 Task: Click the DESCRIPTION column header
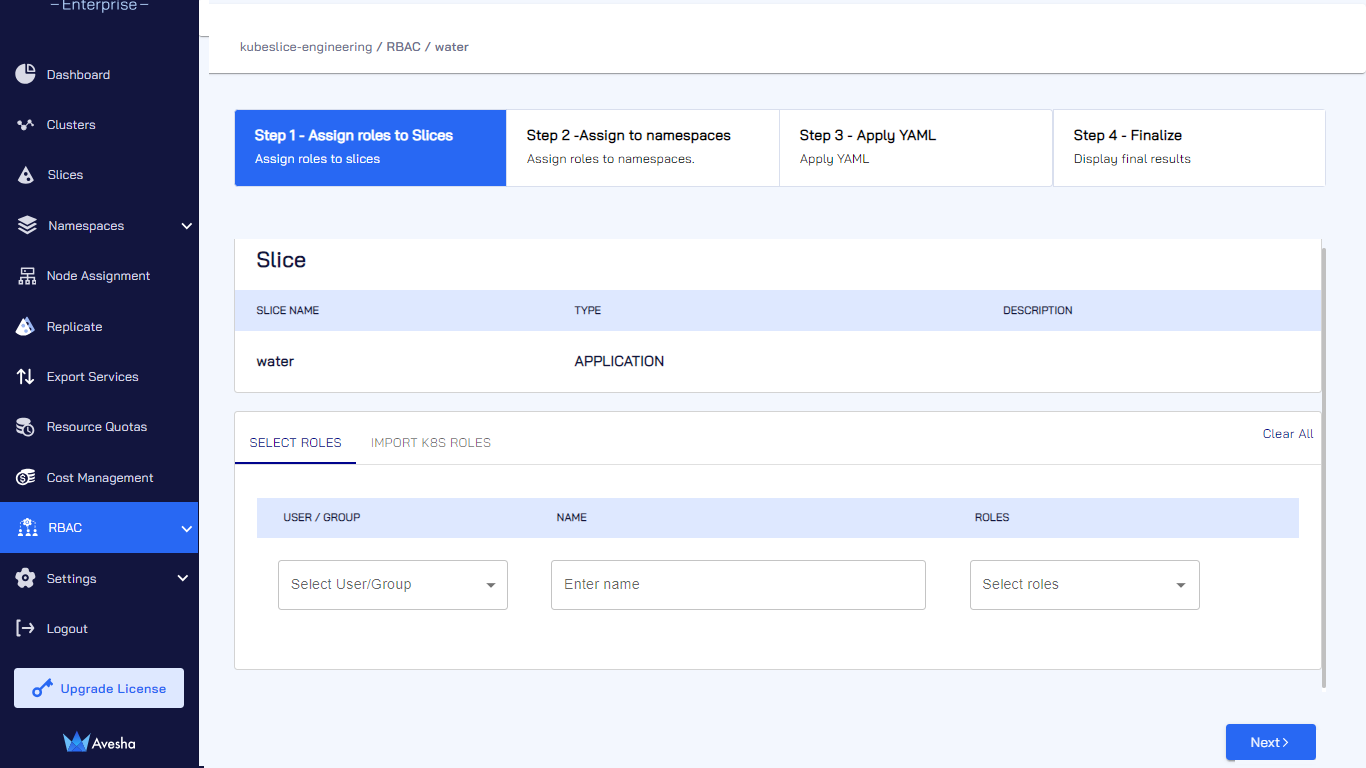(1038, 310)
